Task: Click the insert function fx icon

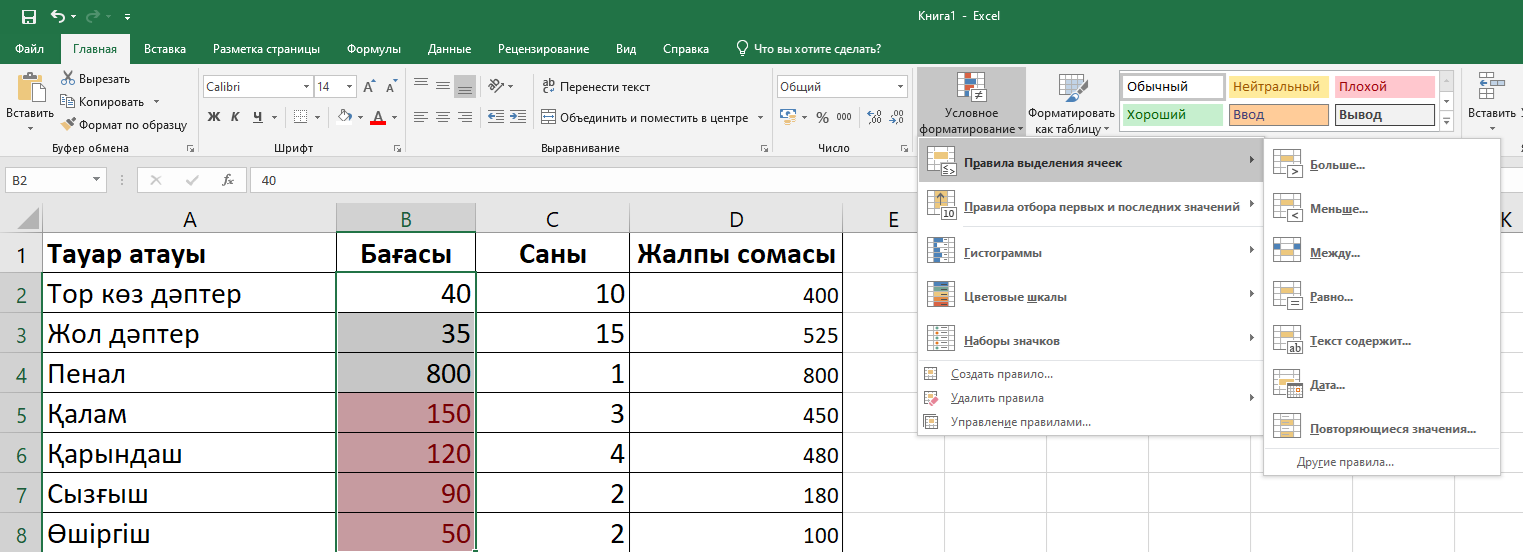Action: (228, 181)
